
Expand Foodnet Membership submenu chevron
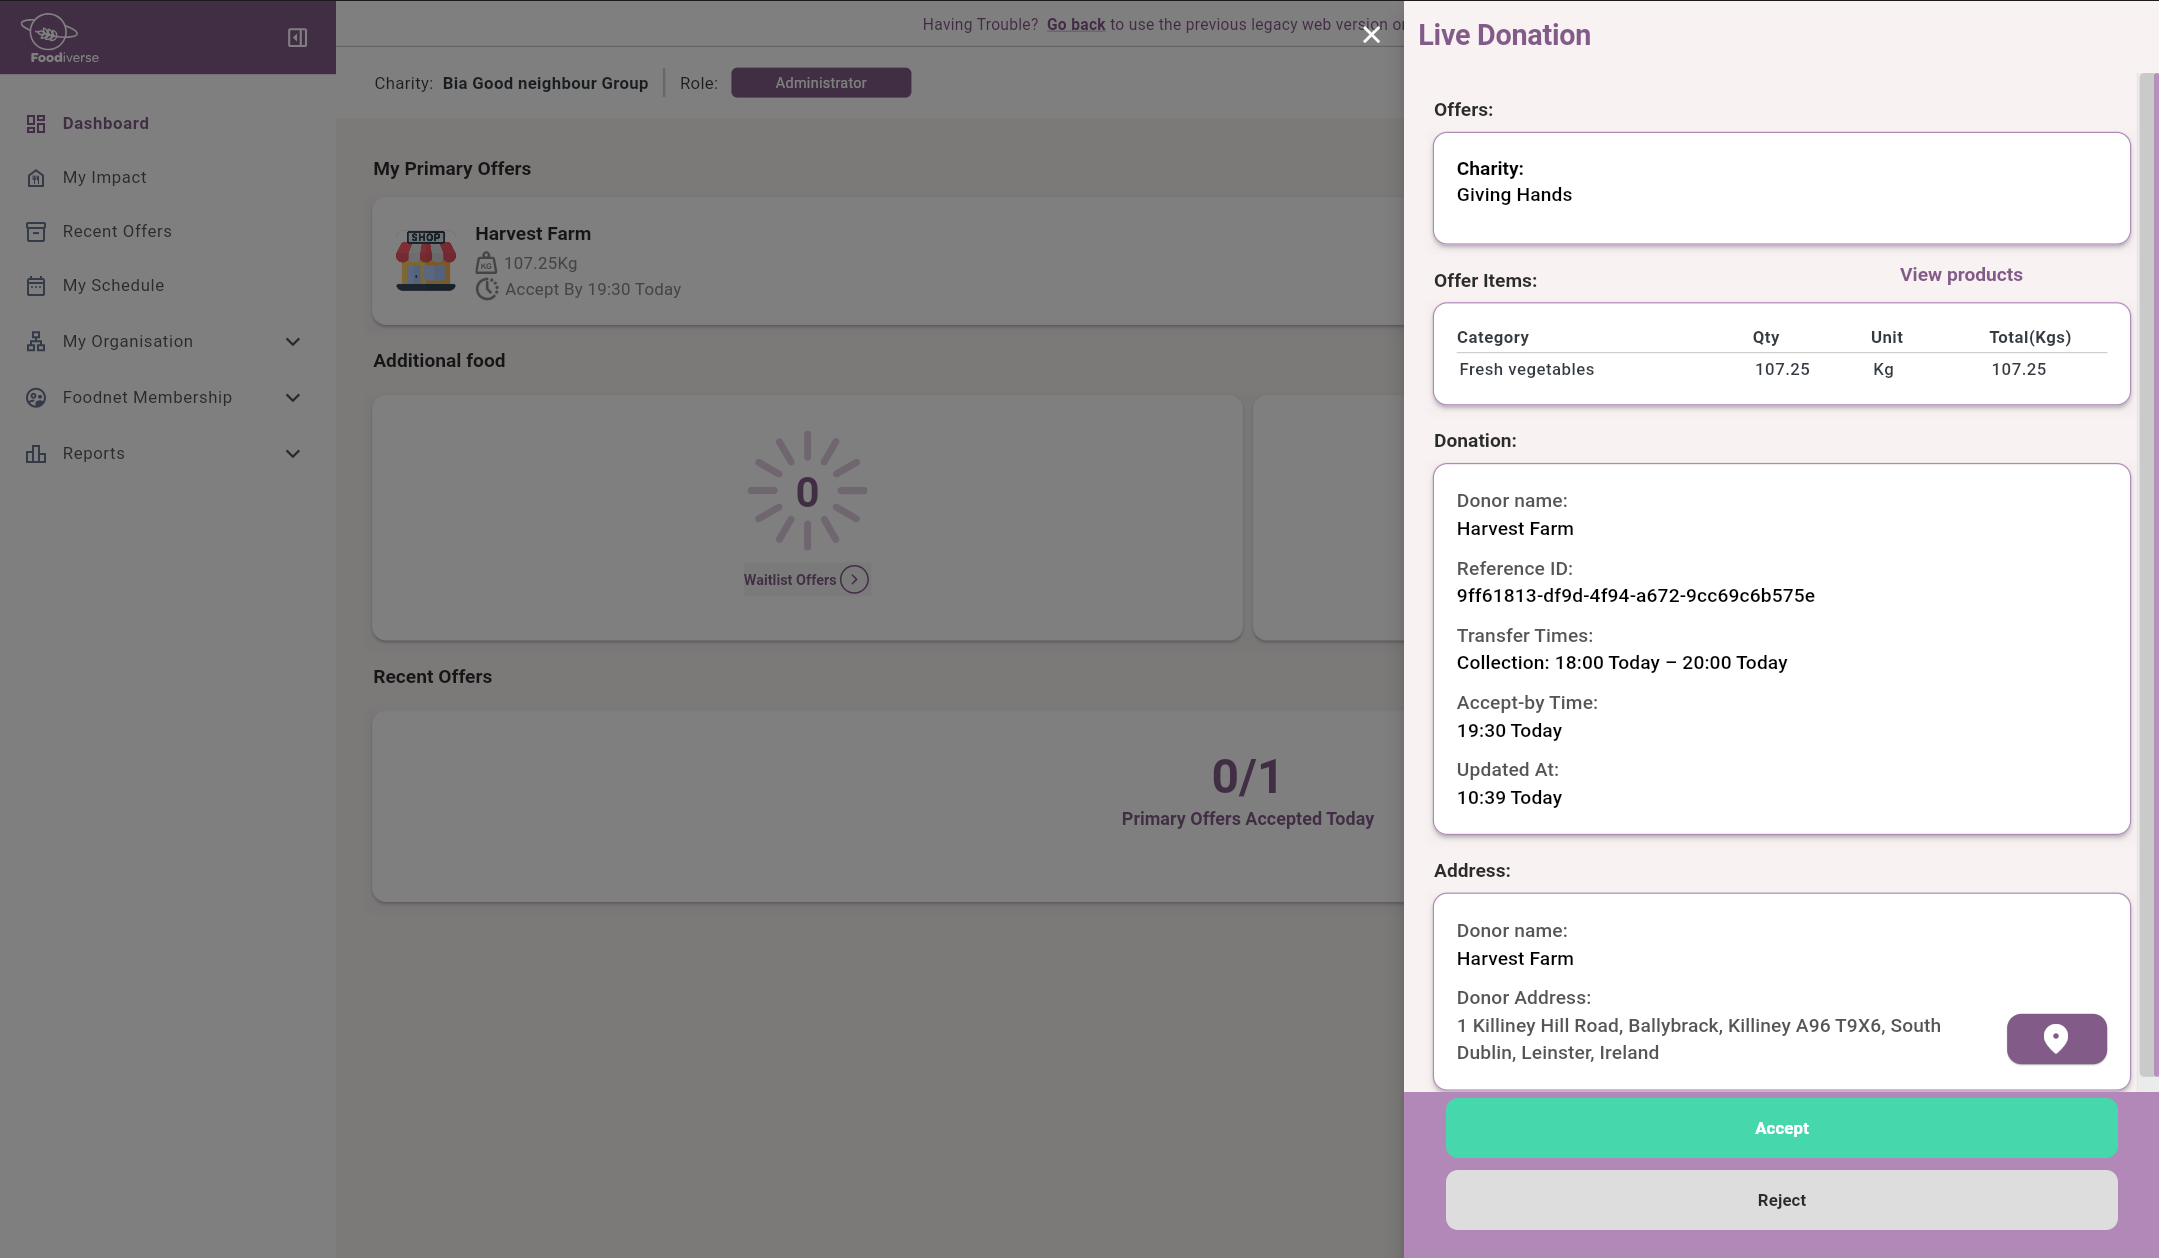point(293,398)
